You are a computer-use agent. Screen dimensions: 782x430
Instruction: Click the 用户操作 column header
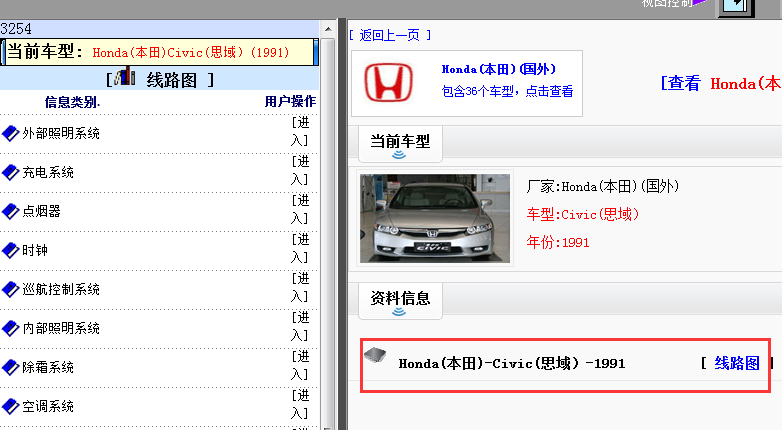290,102
